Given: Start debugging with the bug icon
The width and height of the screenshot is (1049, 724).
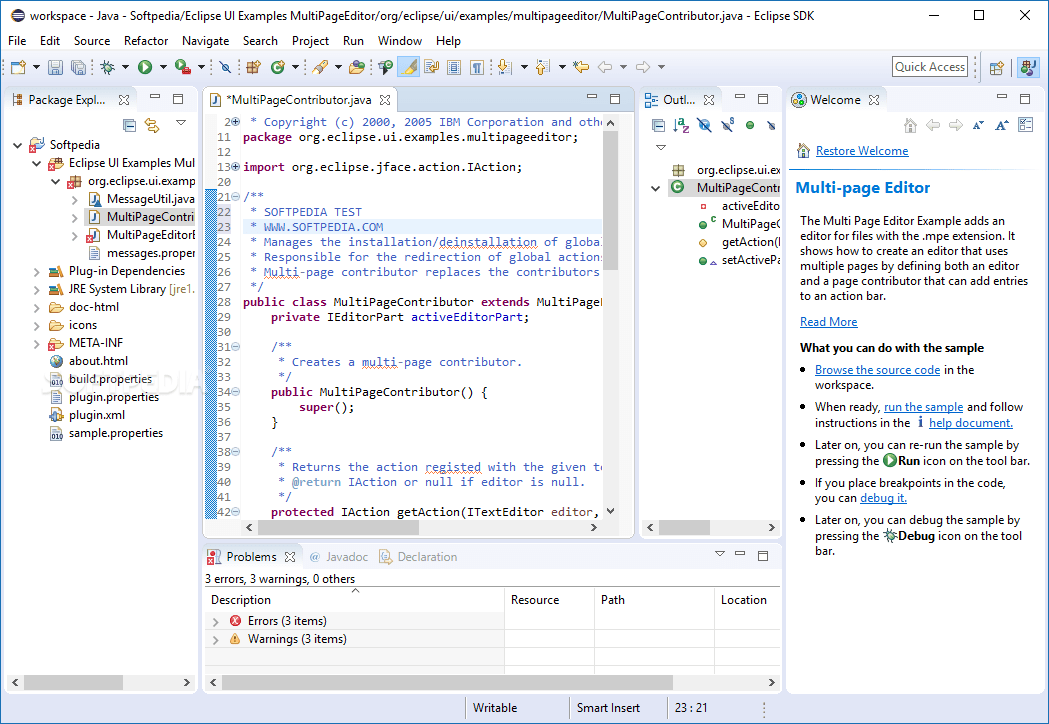Looking at the screenshot, I should coord(107,67).
